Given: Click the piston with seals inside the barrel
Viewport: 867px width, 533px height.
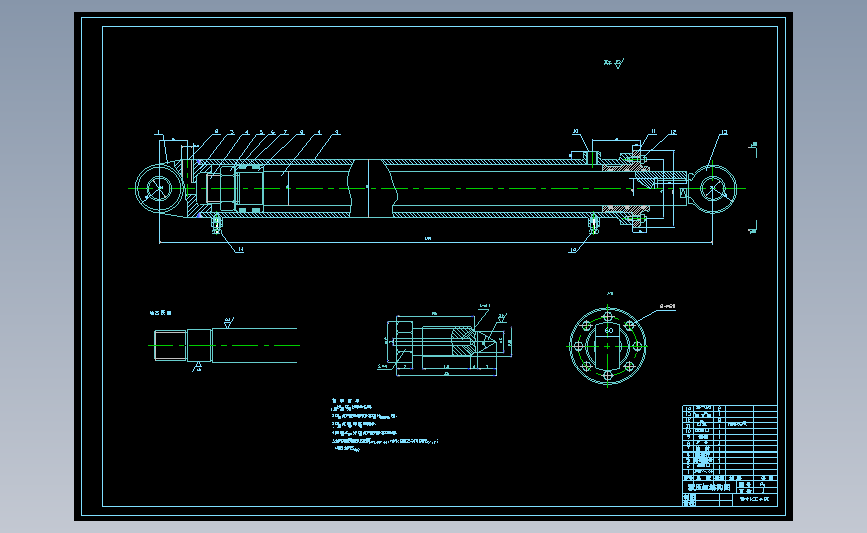Looking at the screenshot, I should coord(249,189).
